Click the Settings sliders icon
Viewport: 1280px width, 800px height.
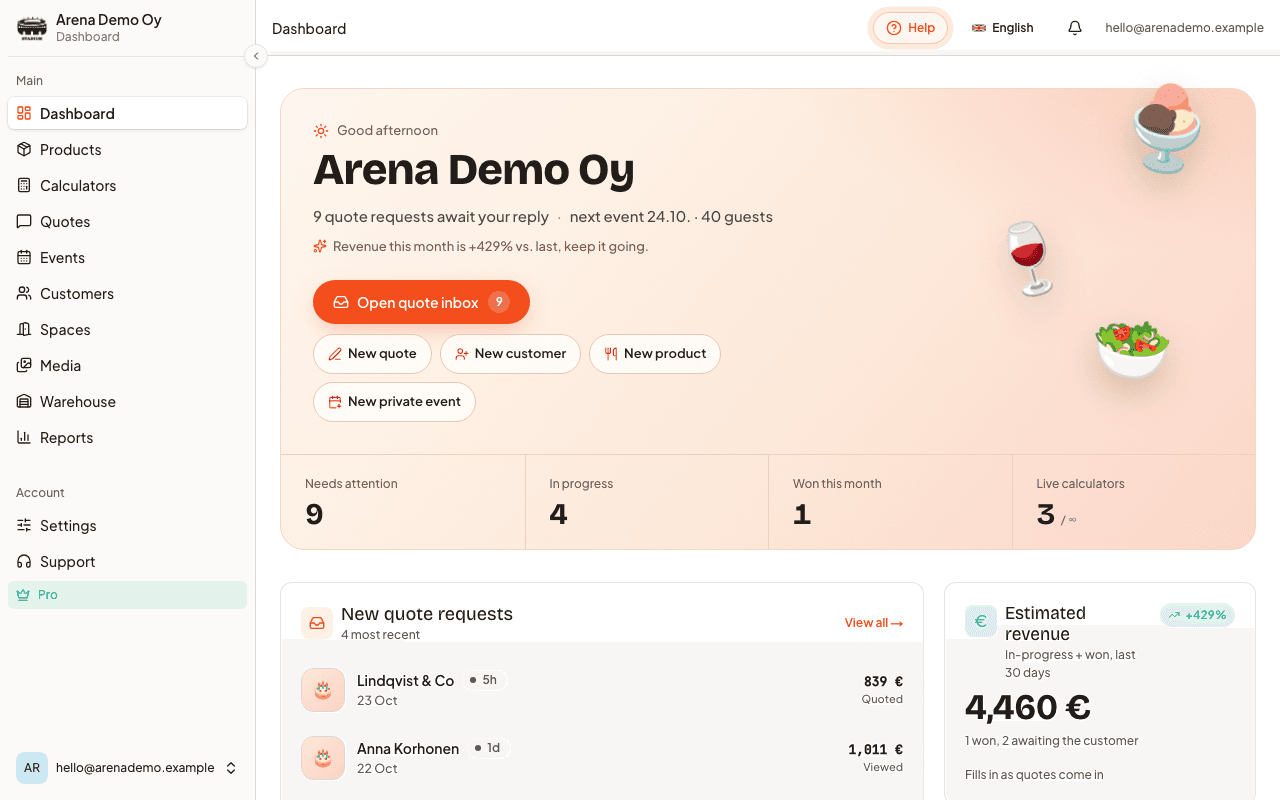pyautogui.click(x=24, y=525)
